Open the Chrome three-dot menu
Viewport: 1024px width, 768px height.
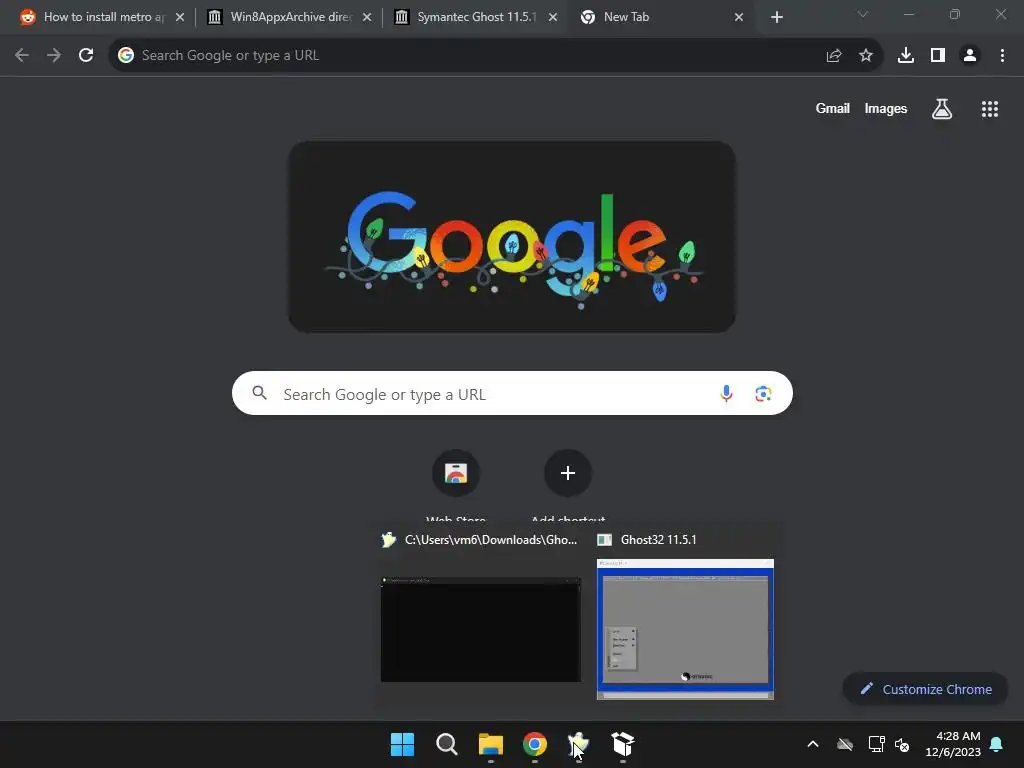[x=1002, y=56]
